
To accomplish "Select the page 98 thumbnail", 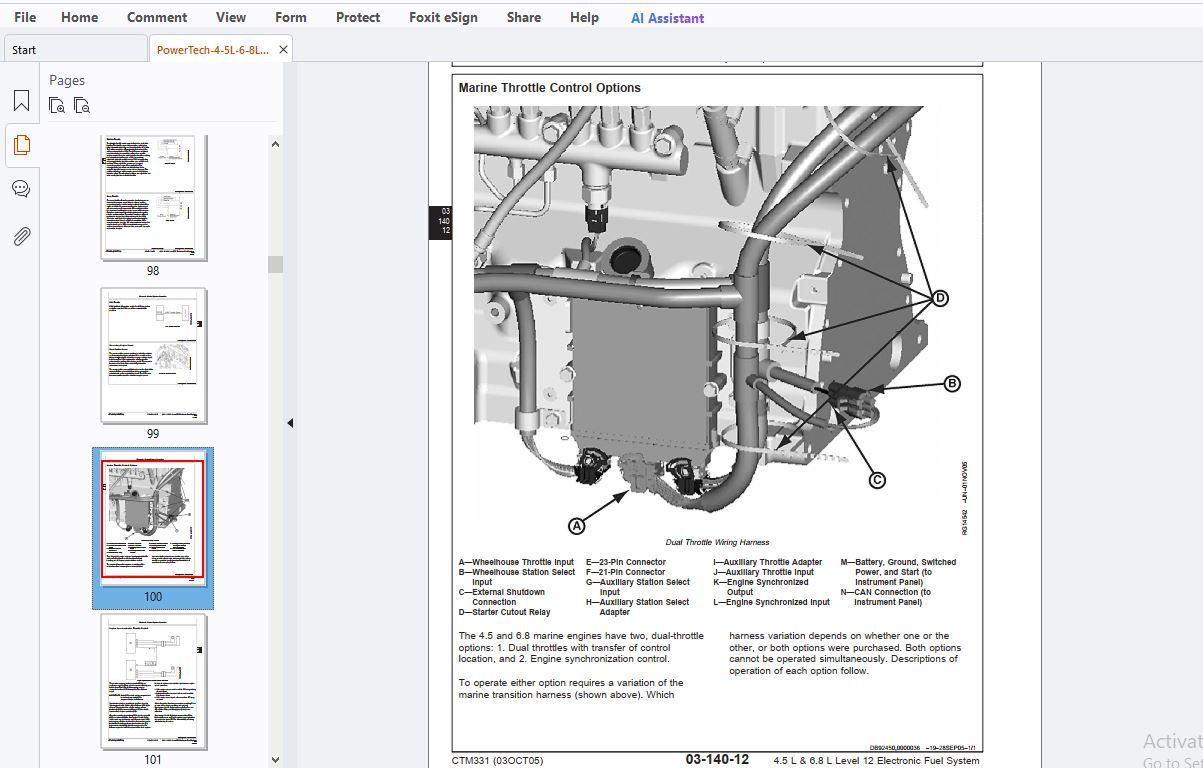I will click(152, 197).
